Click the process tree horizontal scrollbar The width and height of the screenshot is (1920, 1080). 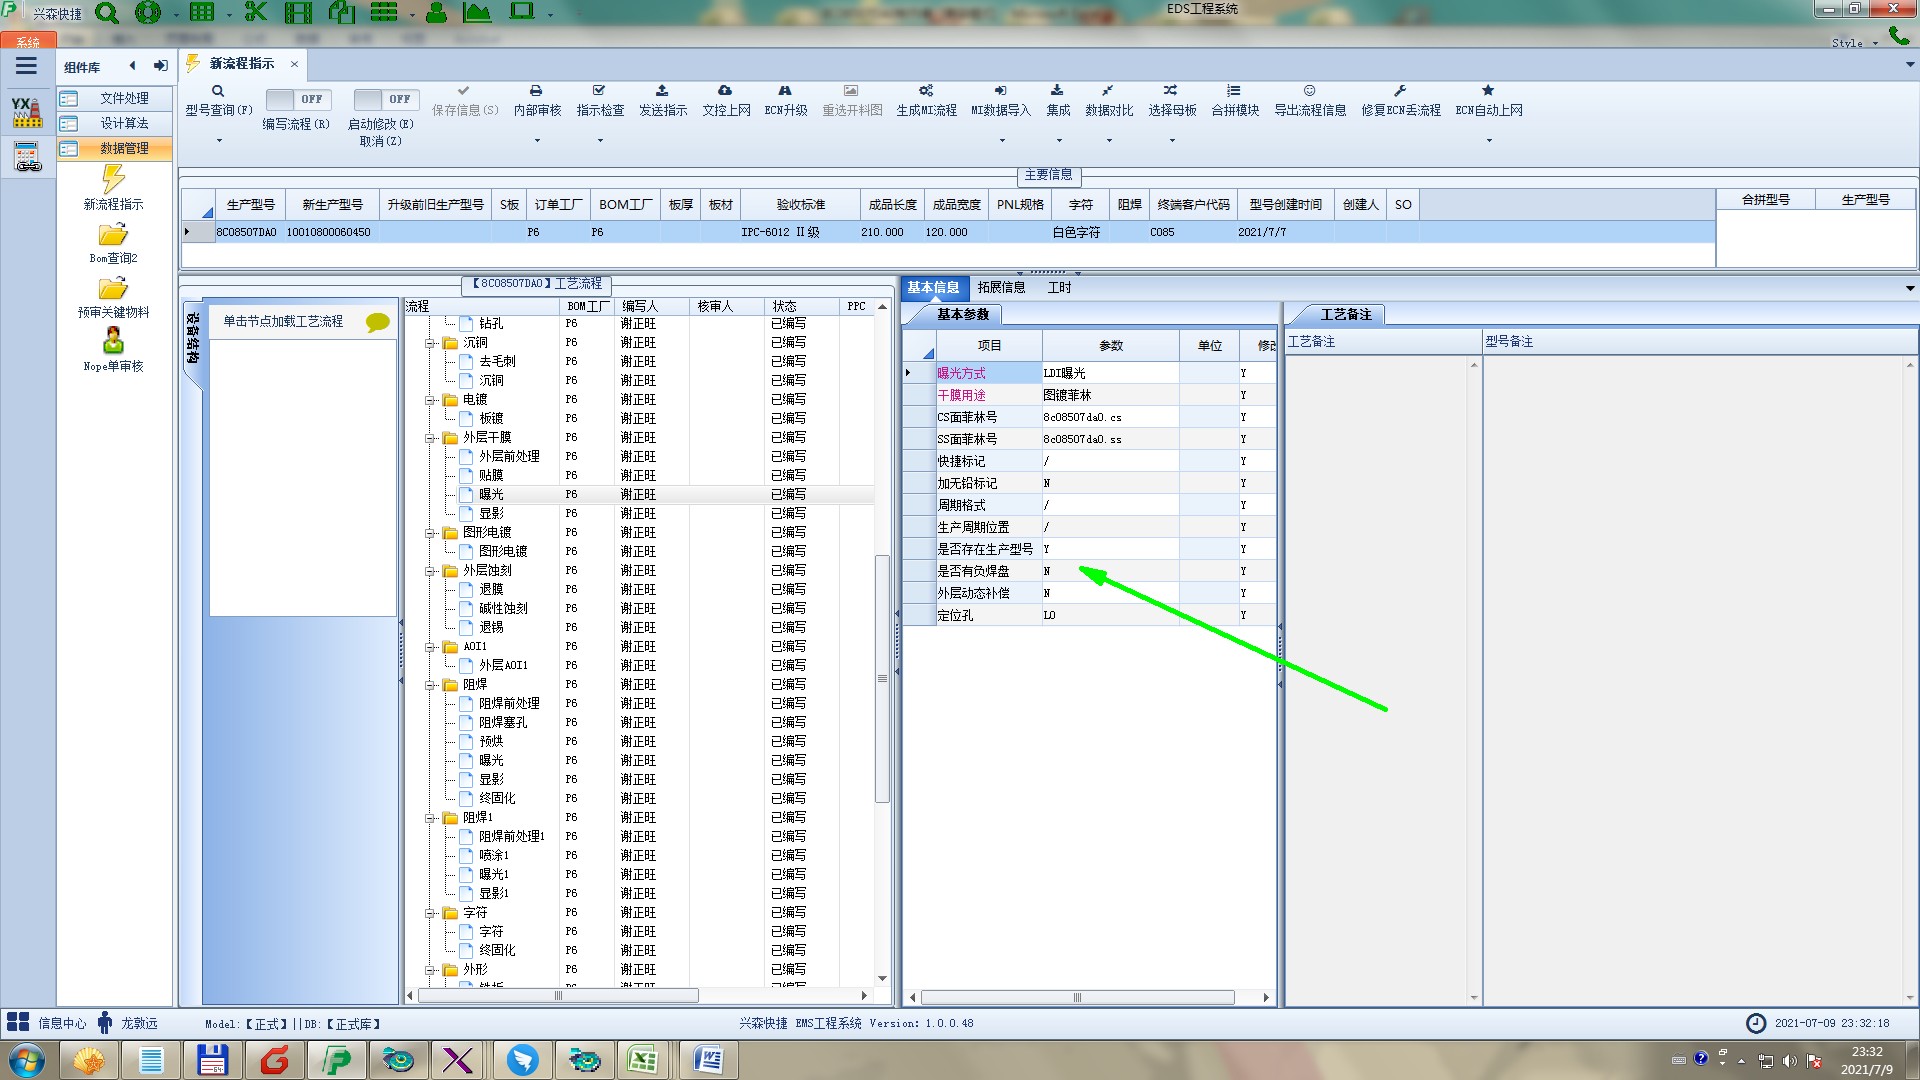click(558, 996)
